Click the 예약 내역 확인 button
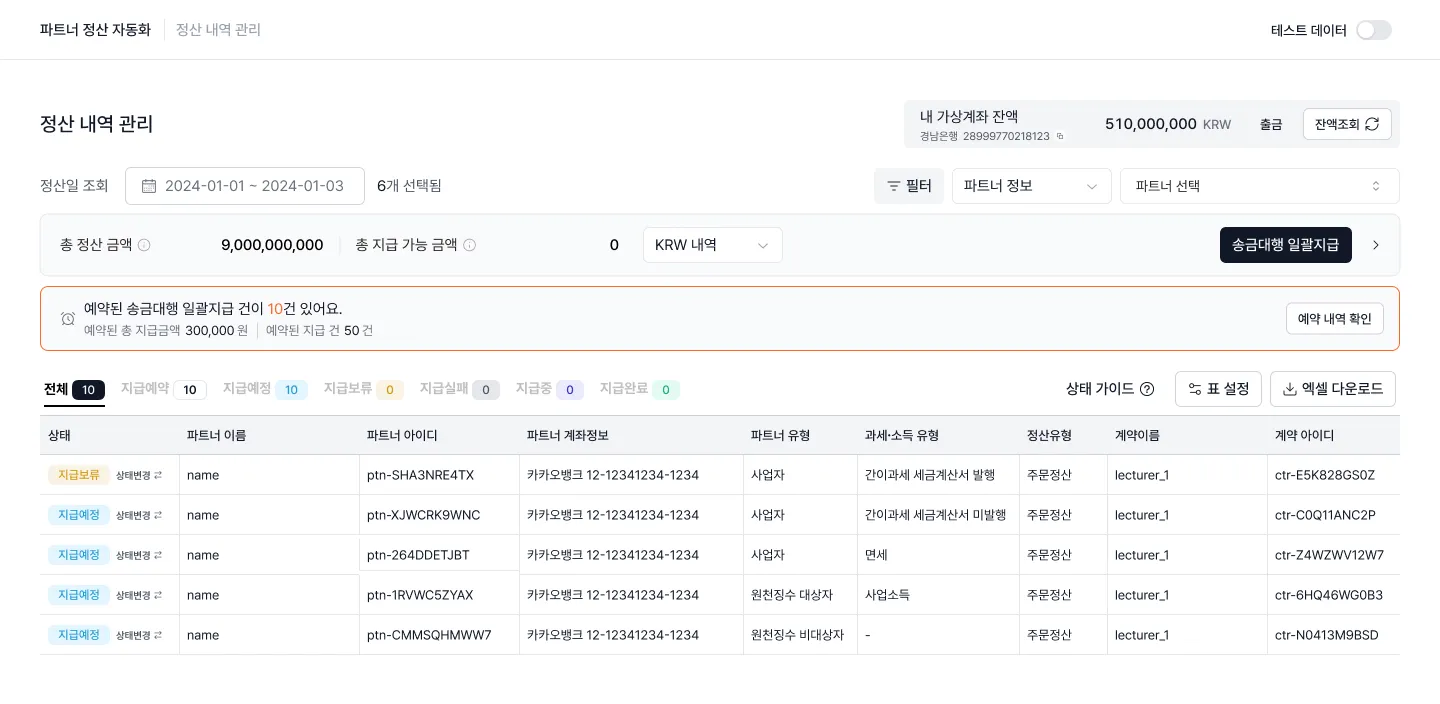 (x=1334, y=318)
